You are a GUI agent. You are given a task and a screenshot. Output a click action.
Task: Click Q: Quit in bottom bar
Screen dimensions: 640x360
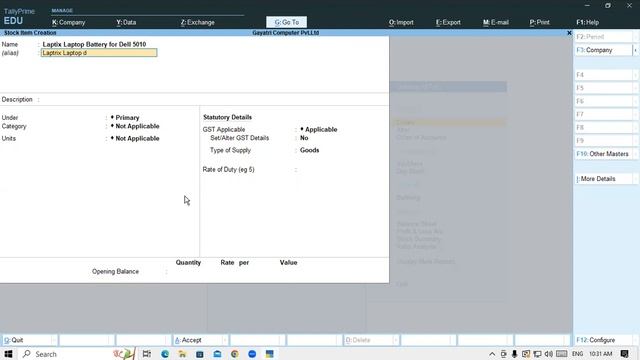click(29, 340)
